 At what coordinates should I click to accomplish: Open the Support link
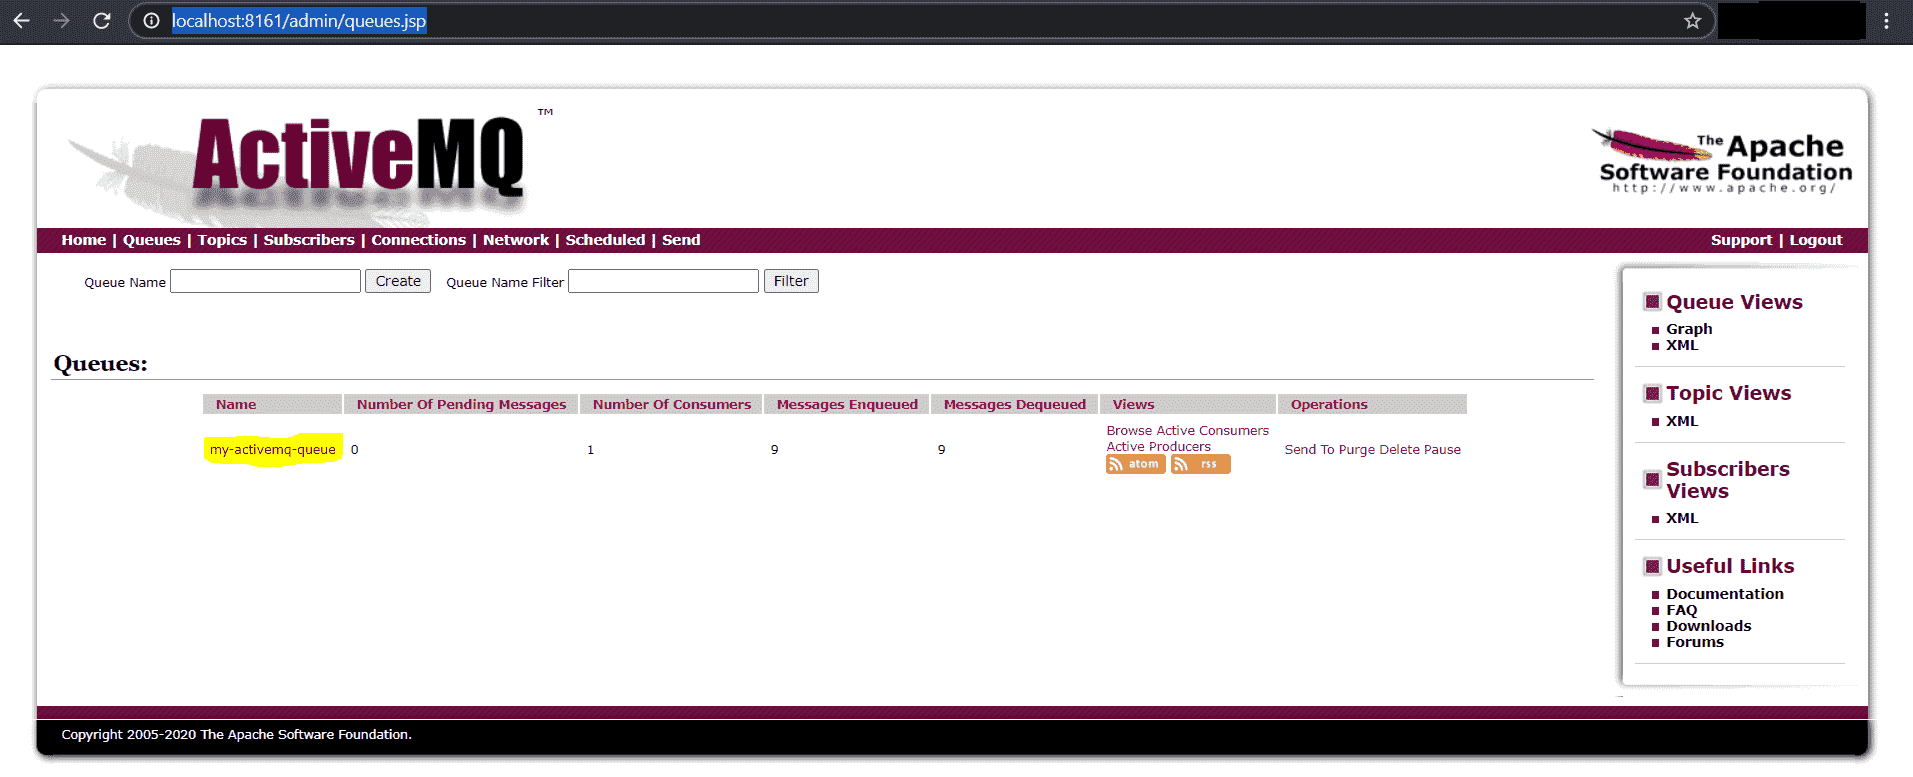(1741, 240)
